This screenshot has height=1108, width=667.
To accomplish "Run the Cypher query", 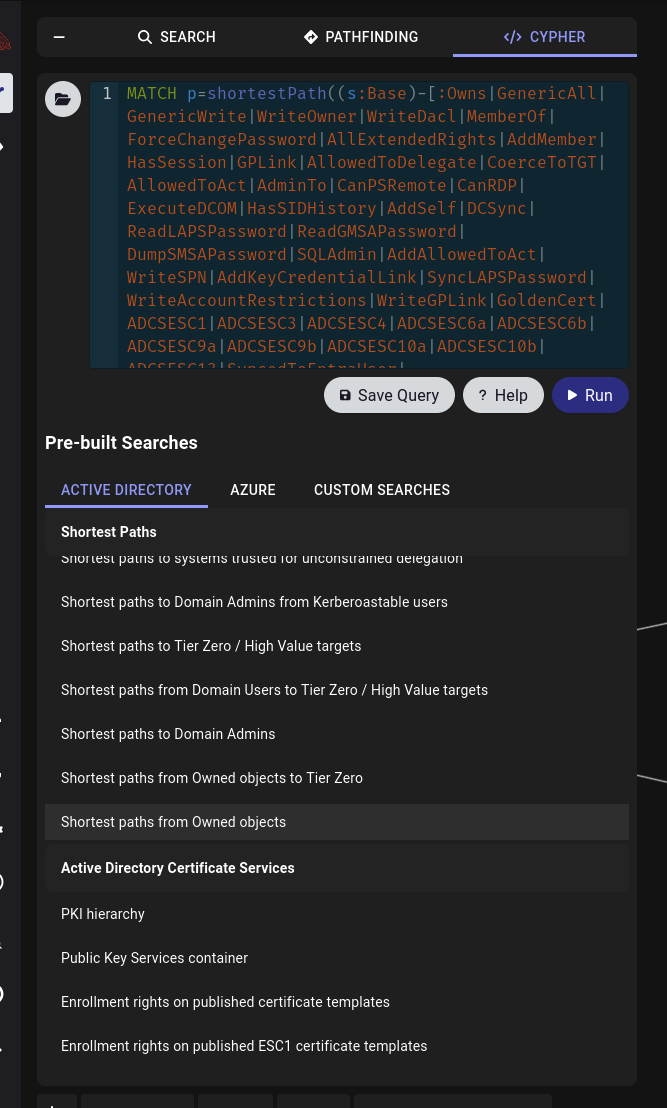I will click(x=590, y=395).
